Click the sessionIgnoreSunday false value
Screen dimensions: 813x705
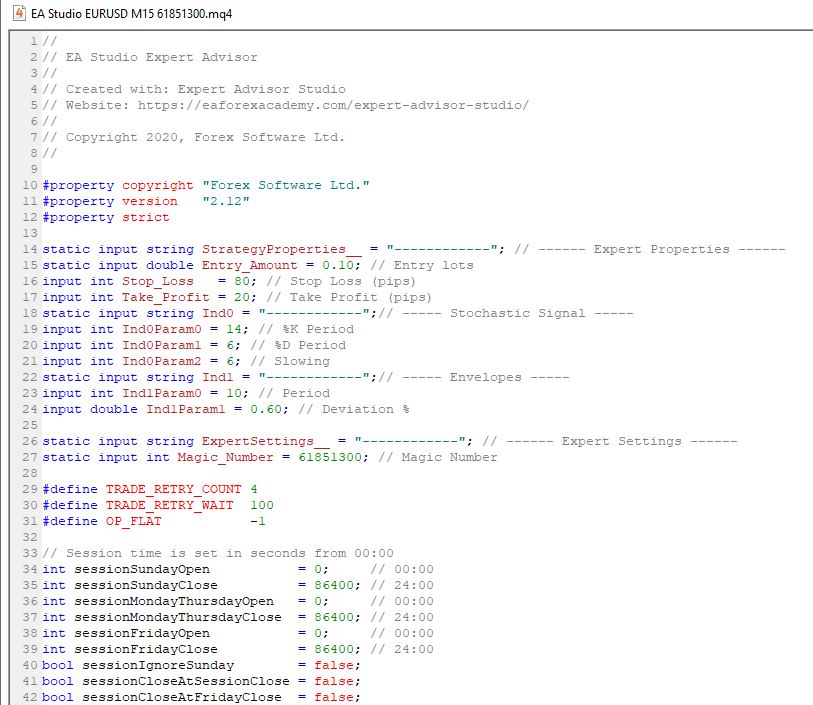click(x=334, y=665)
